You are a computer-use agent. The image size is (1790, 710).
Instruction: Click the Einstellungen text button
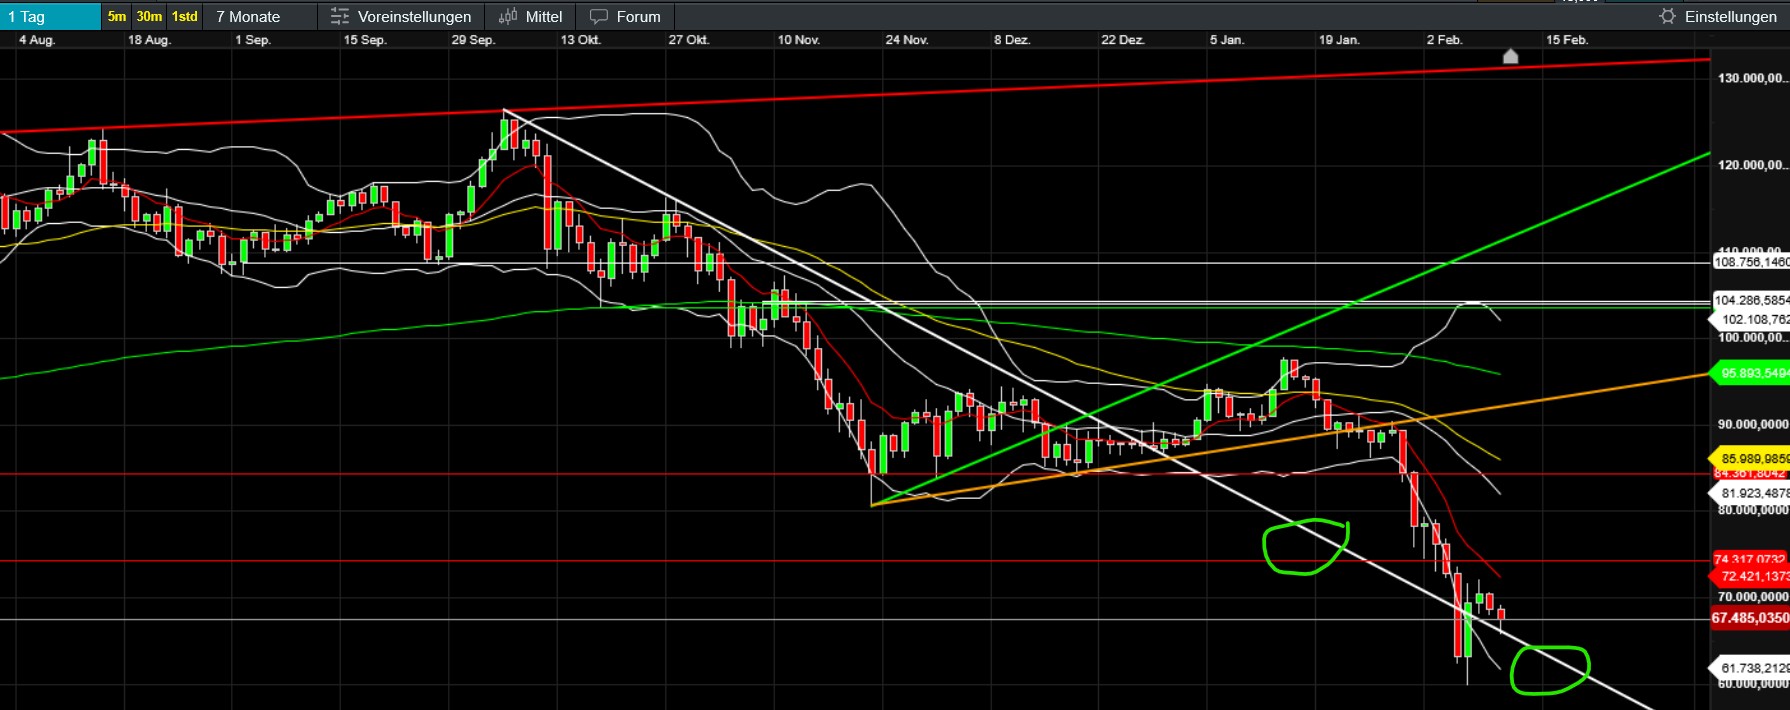pyautogui.click(x=1730, y=16)
